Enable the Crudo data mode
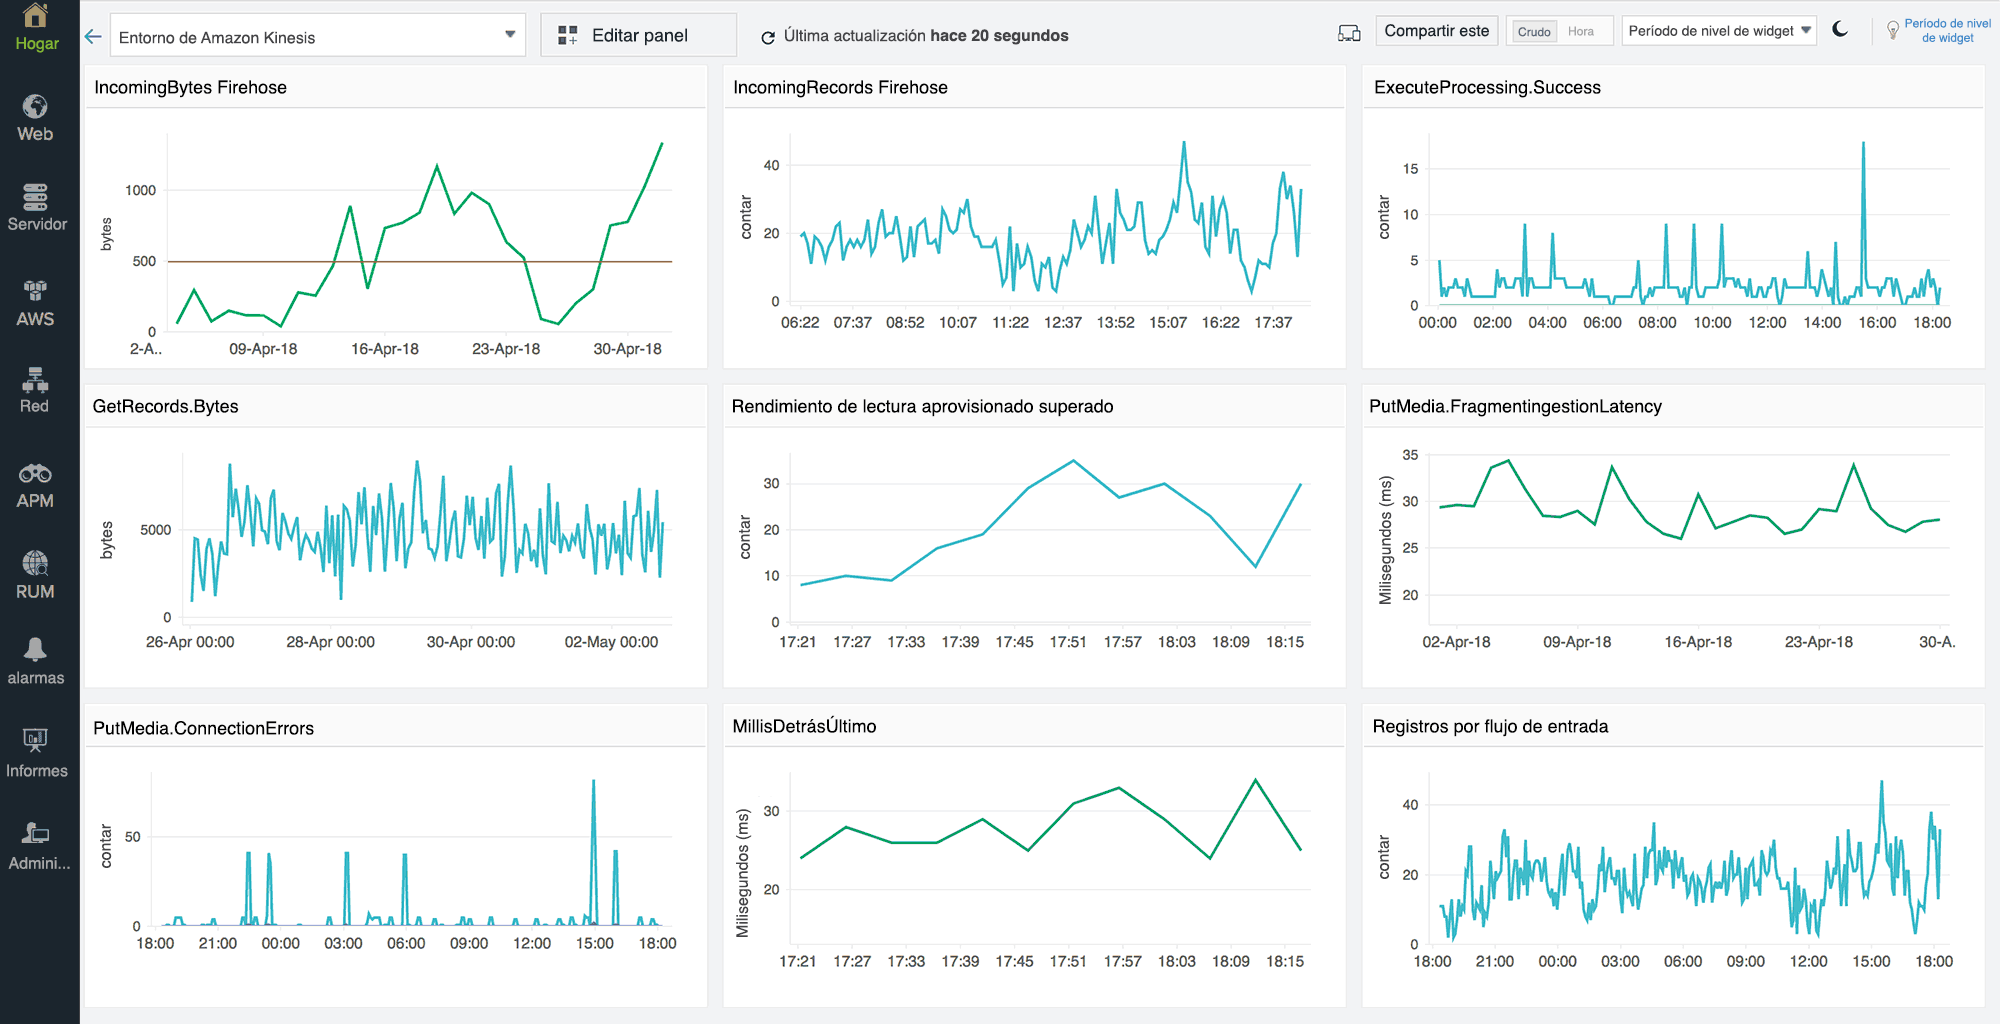Screen dimensions: 2000x1024 click(1533, 31)
